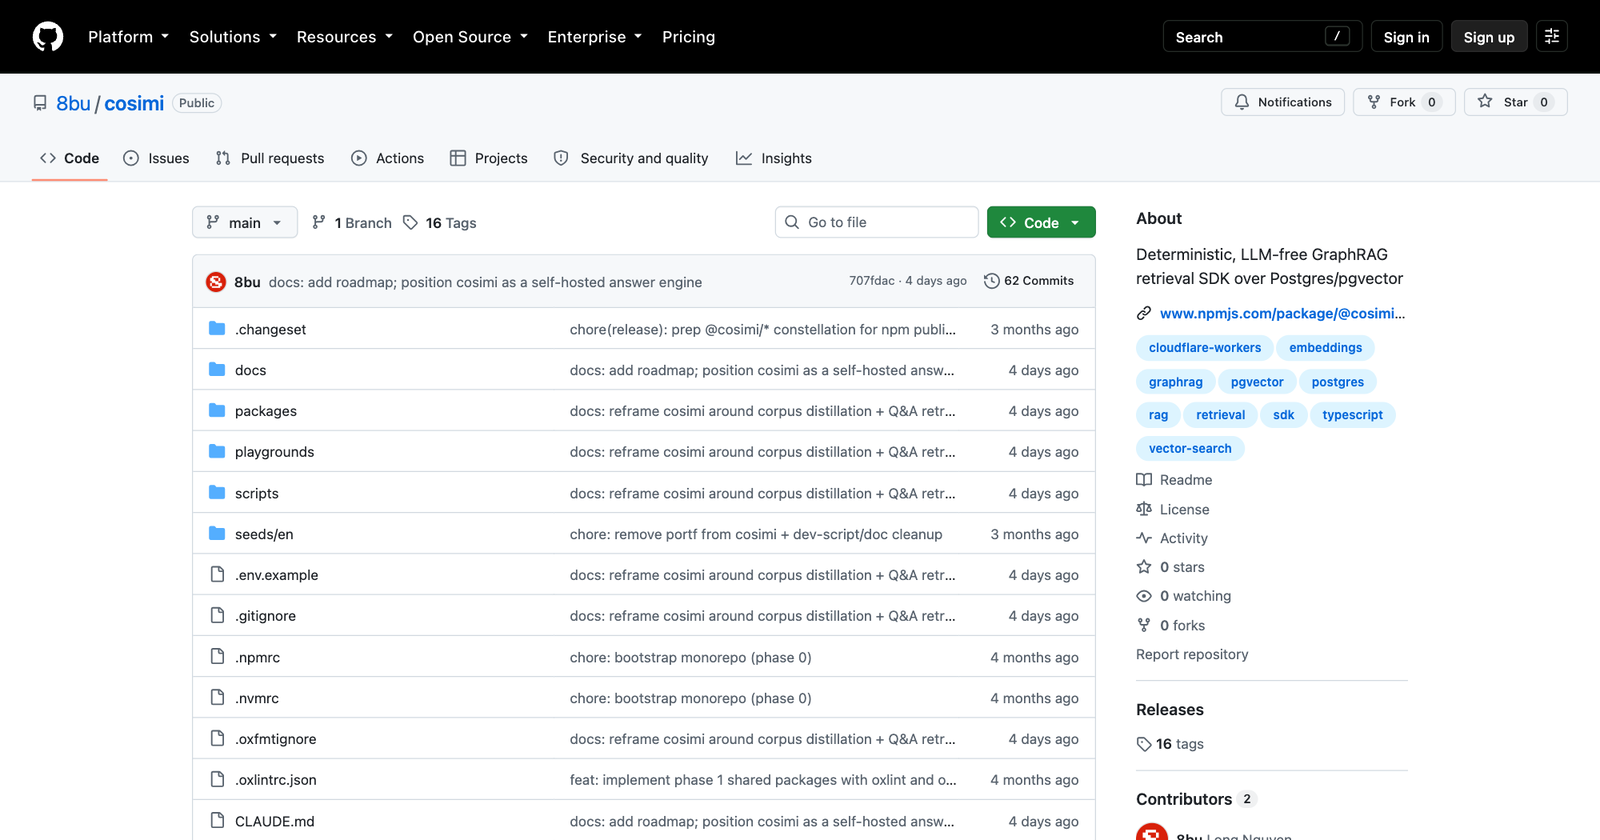
Task: Select the cloudflare-workers topic tag
Action: coord(1205,348)
